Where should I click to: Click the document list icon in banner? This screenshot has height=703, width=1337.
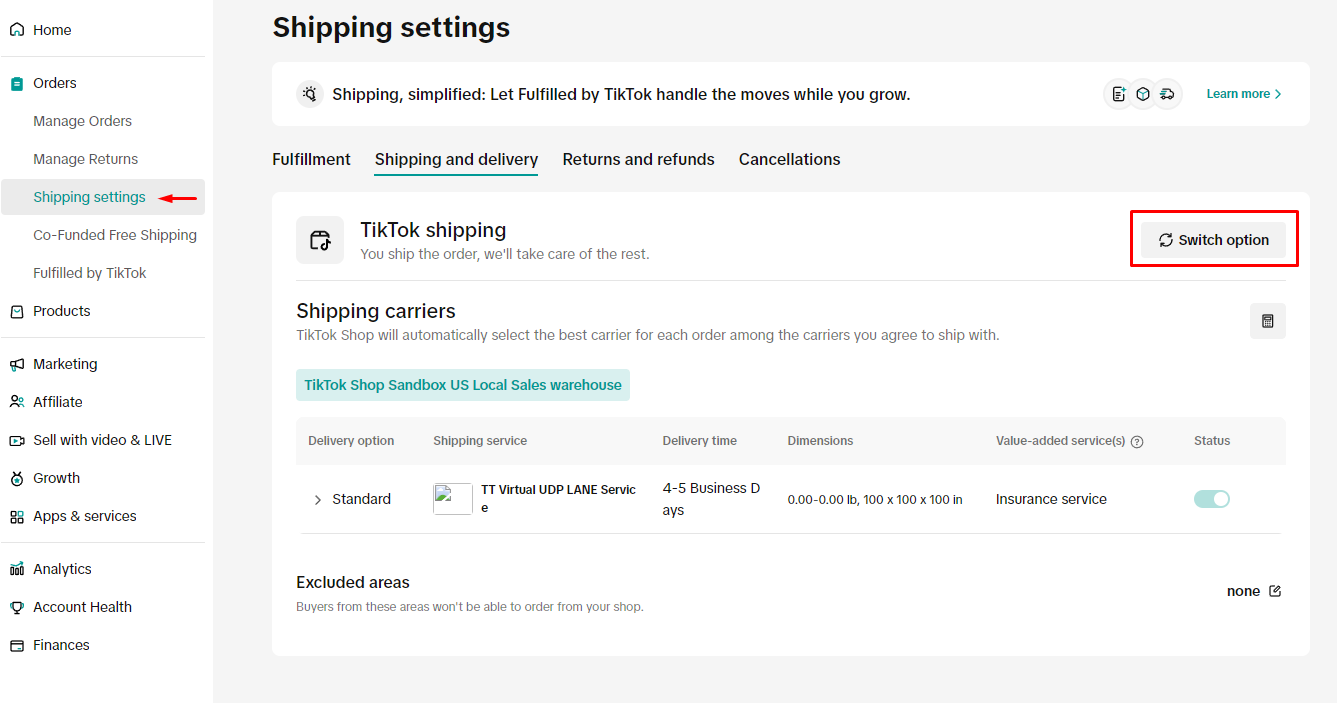(1119, 94)
